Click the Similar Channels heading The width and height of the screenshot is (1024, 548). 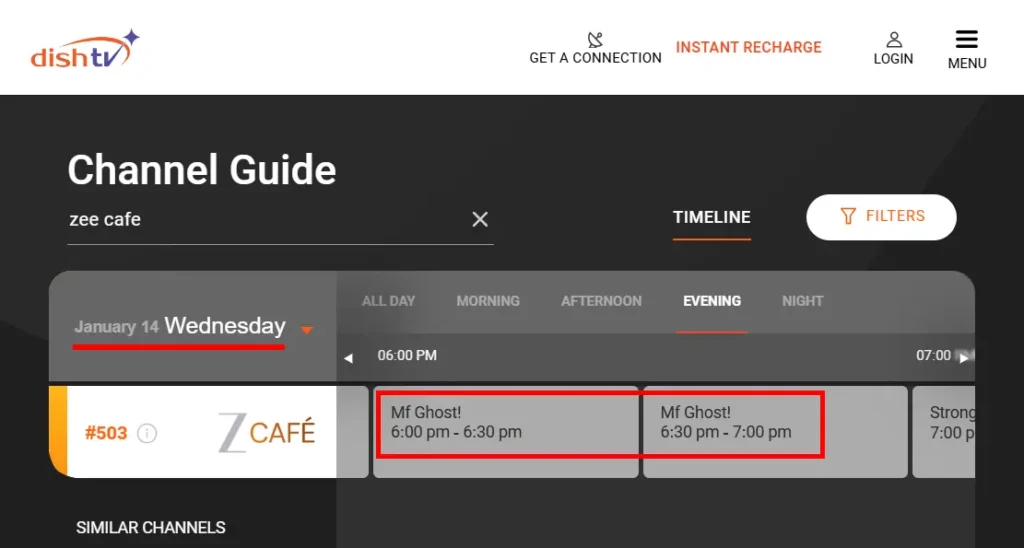tap(151, 528)
